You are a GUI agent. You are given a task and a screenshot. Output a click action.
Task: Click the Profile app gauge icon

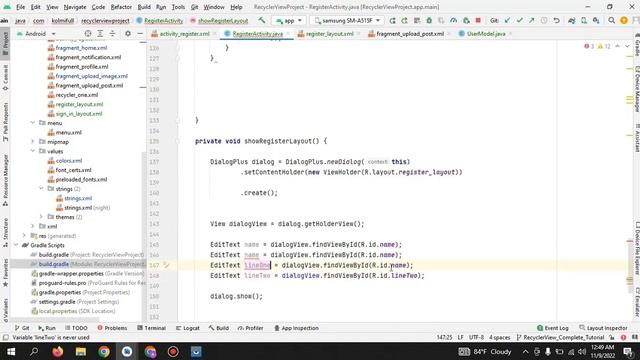[x=453, y=20]
